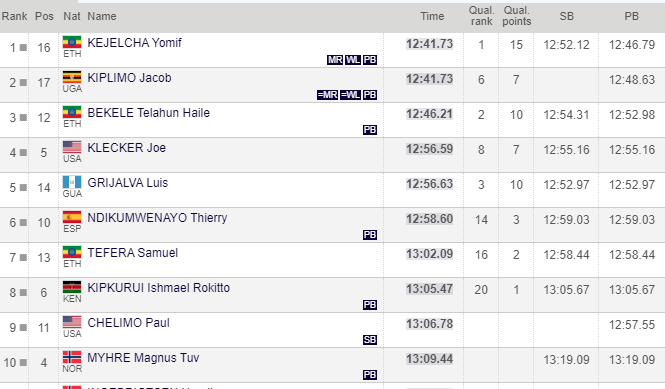The height and width of the screenshot is (389, 665).
Task: Toggle grey rank square for rank 1
Action: (x=23, y=48)
